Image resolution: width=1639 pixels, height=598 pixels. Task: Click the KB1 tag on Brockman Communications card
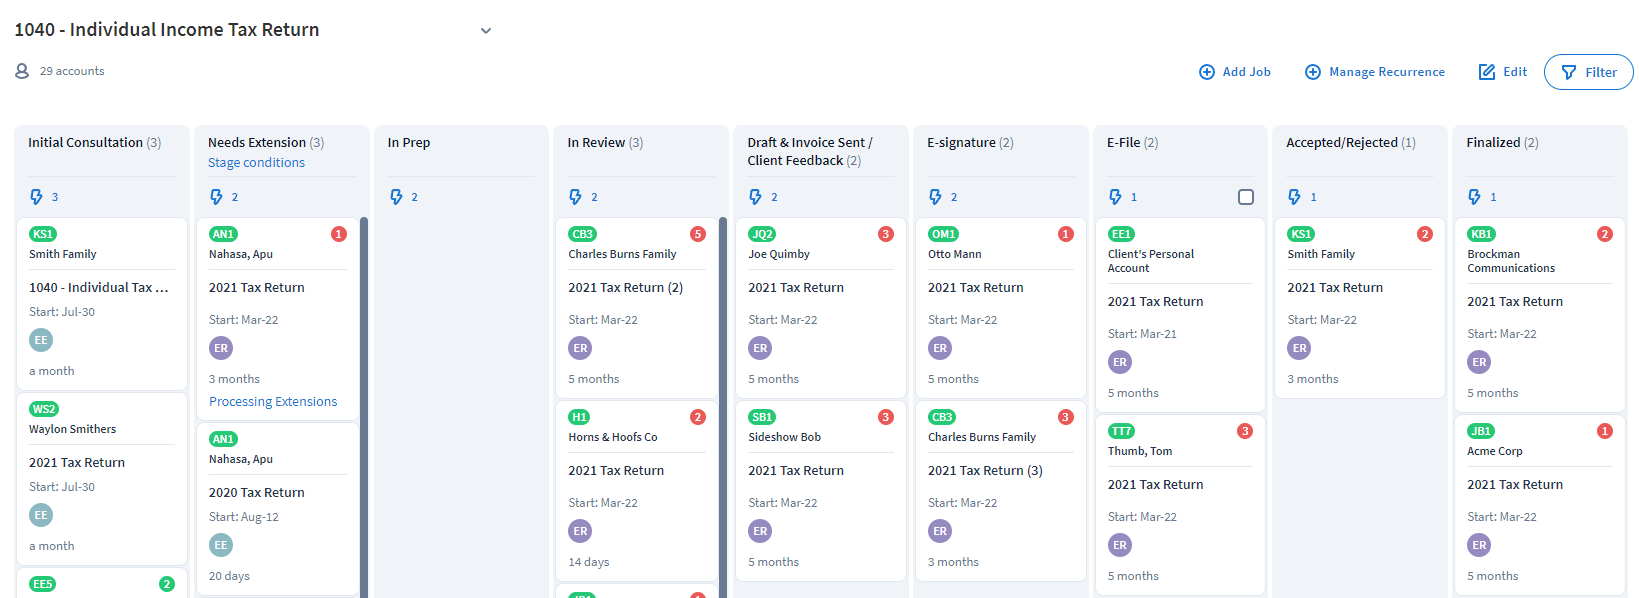[1480, 234]
